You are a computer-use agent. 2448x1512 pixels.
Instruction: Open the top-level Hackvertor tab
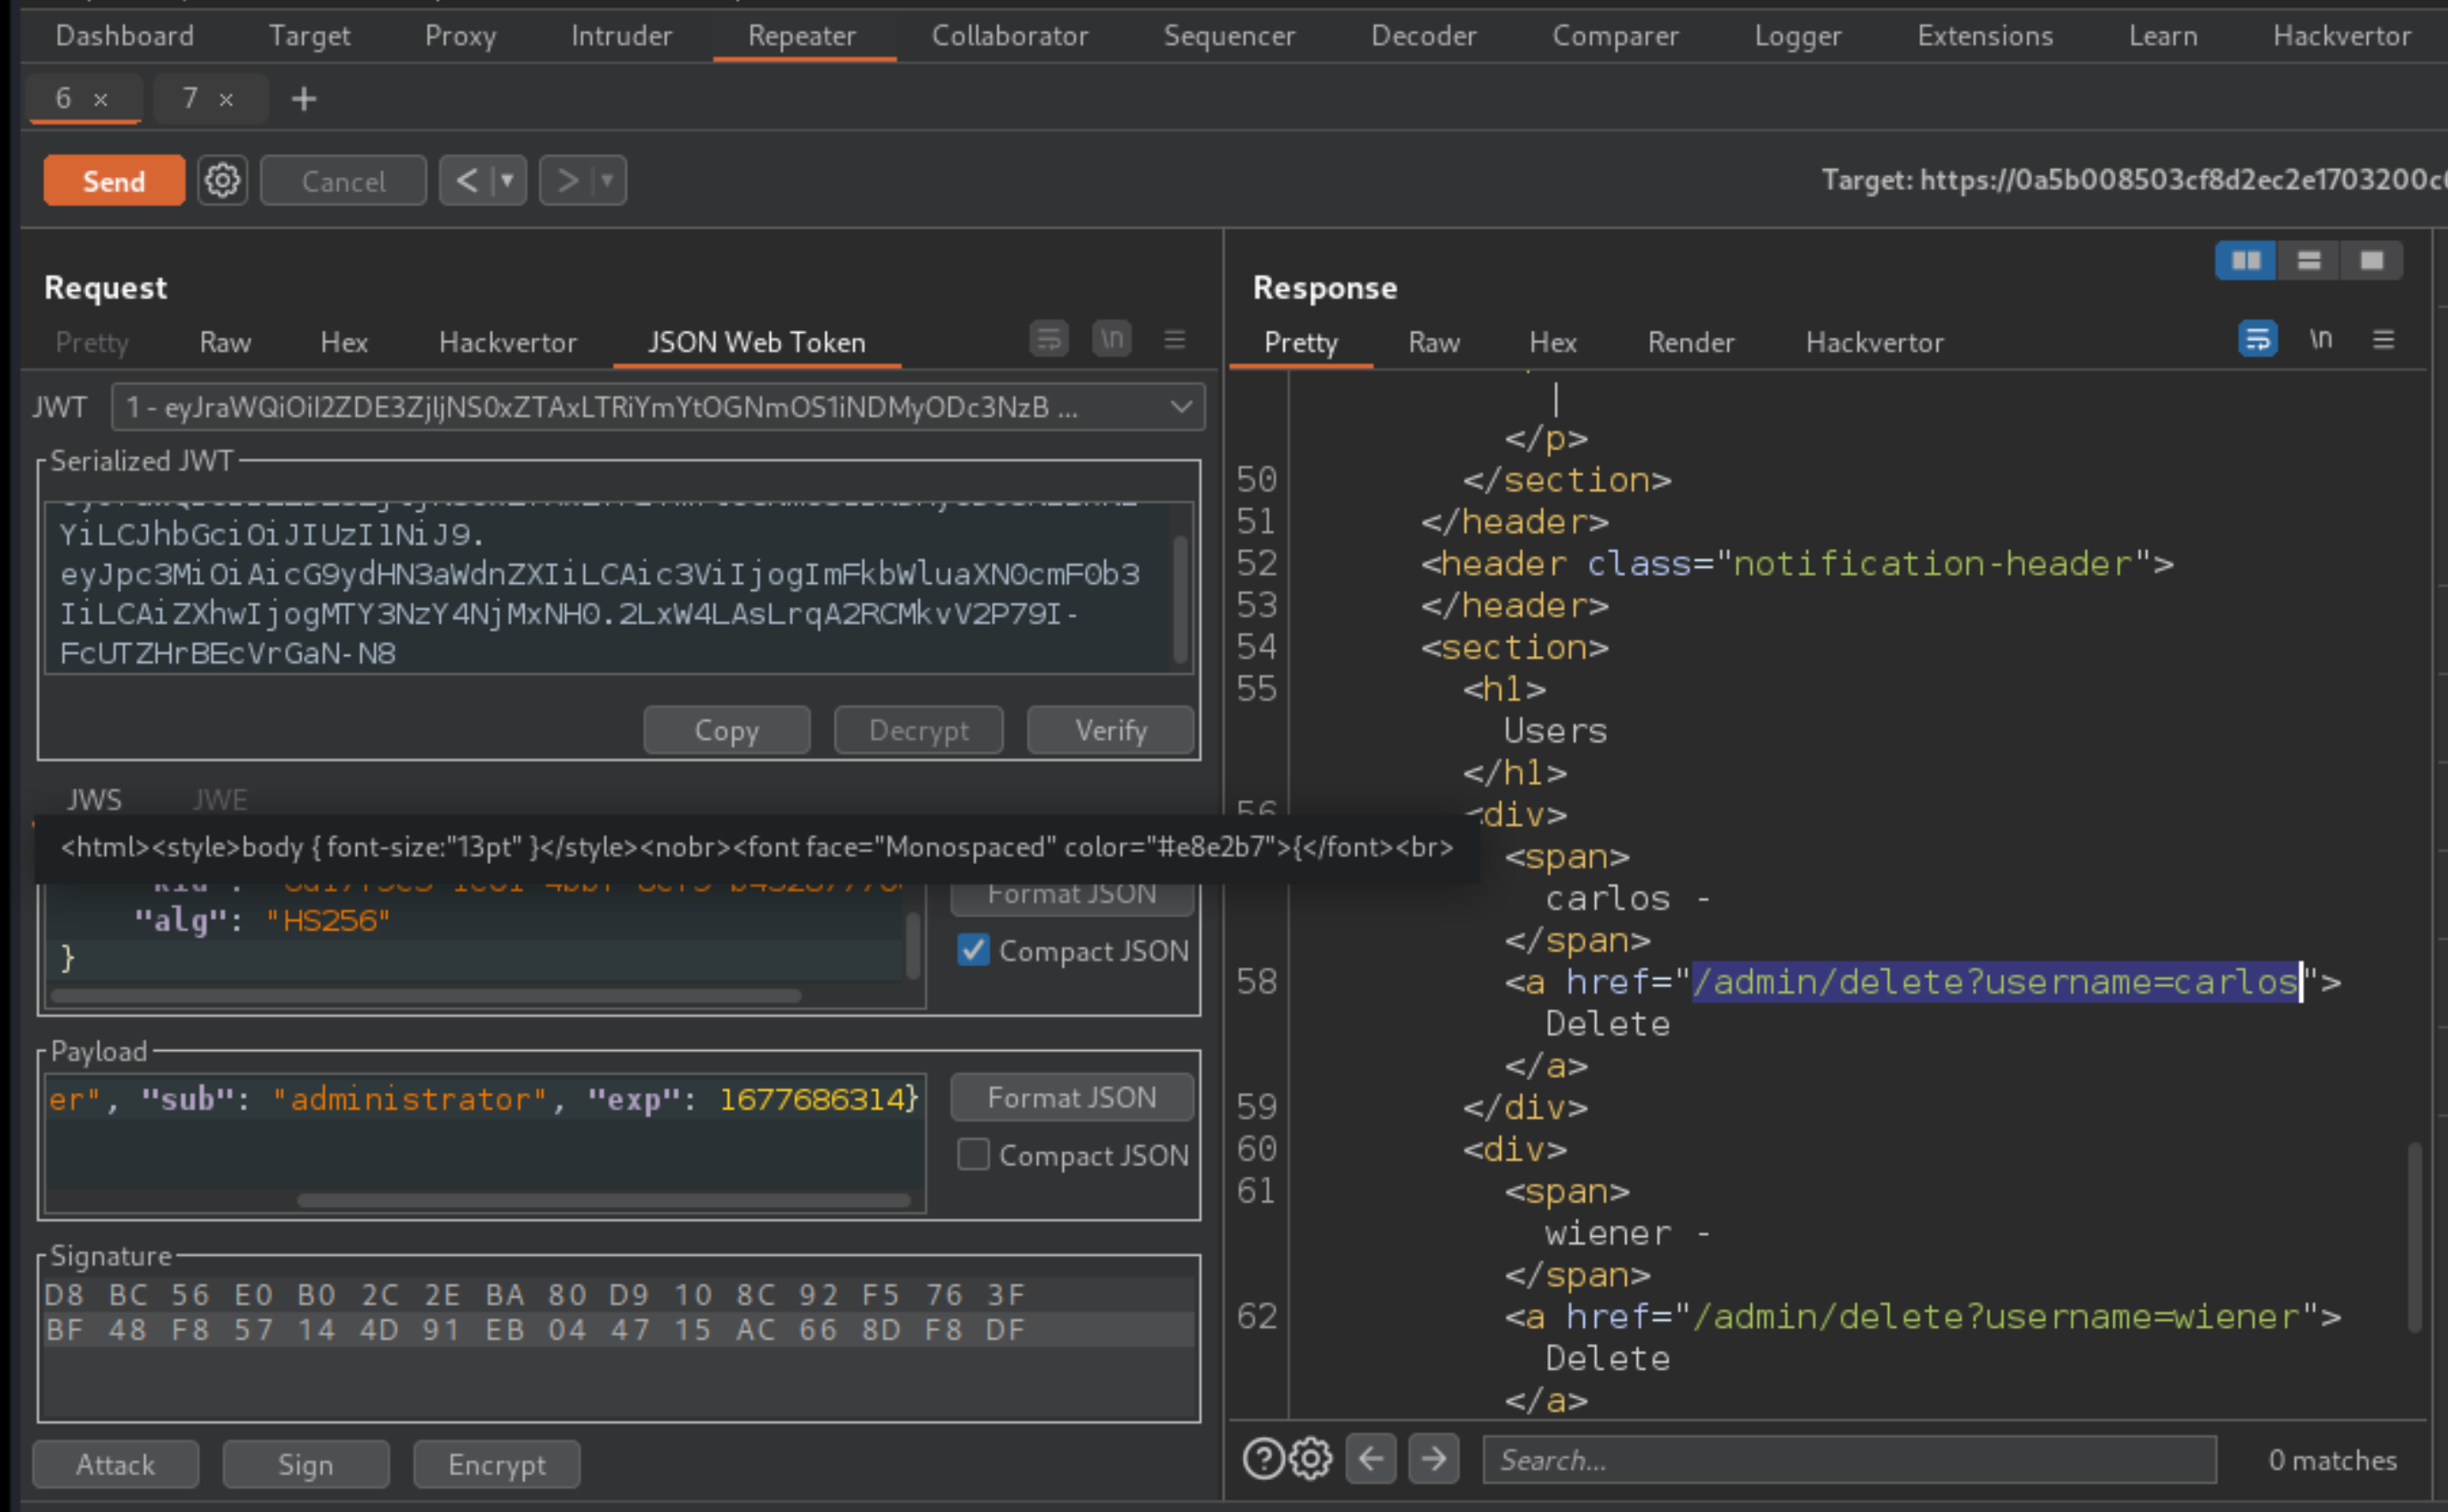2342,36
